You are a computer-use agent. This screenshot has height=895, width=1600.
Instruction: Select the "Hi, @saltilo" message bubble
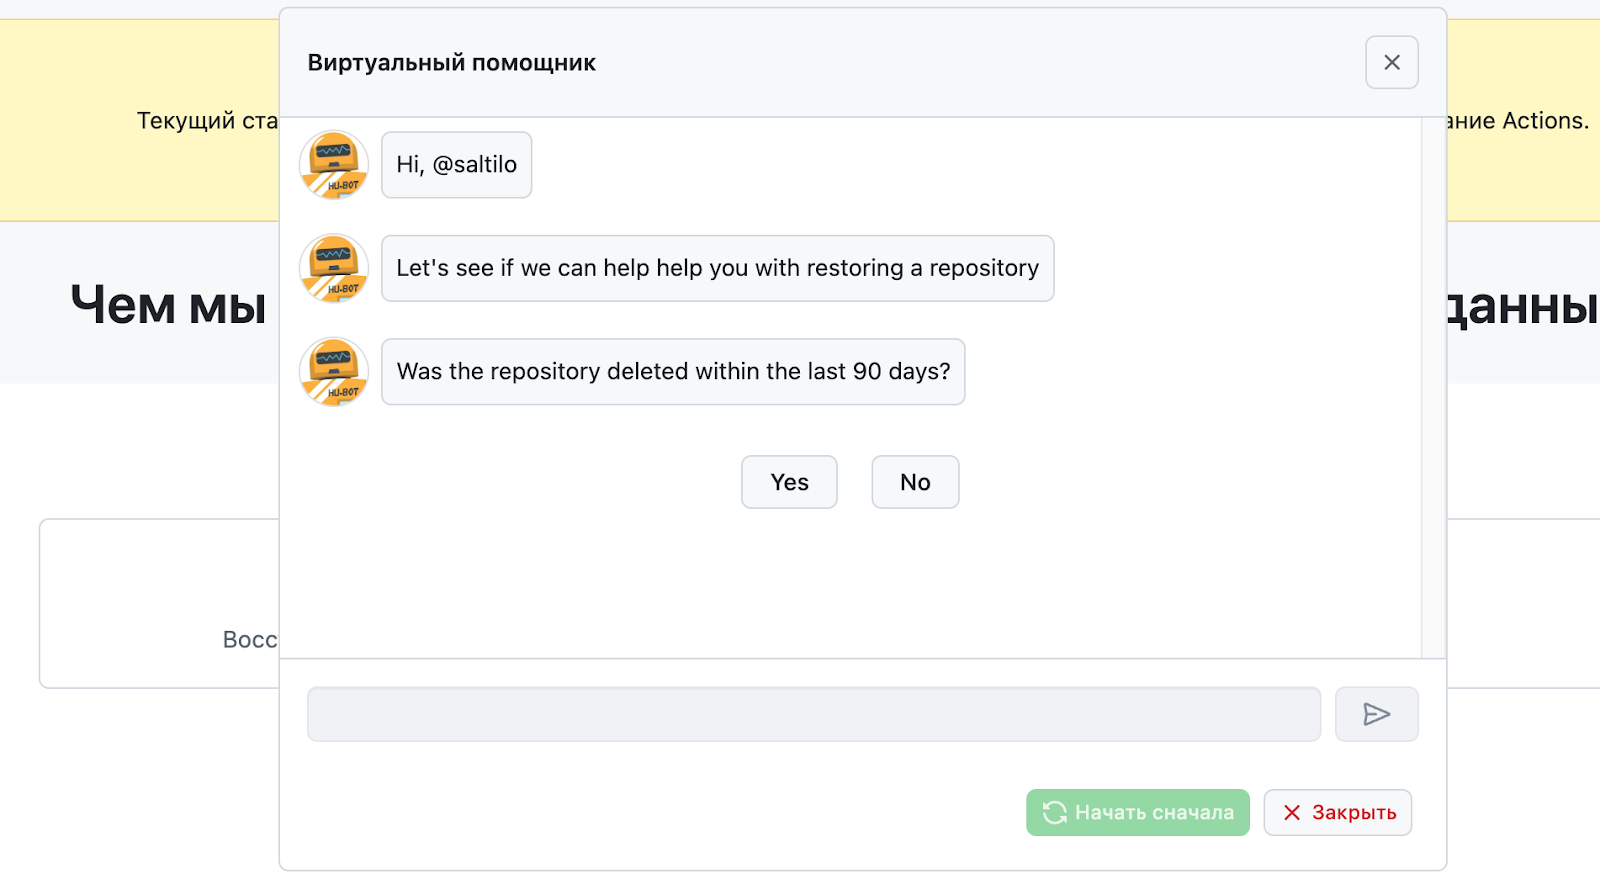[x=456, y=165]
